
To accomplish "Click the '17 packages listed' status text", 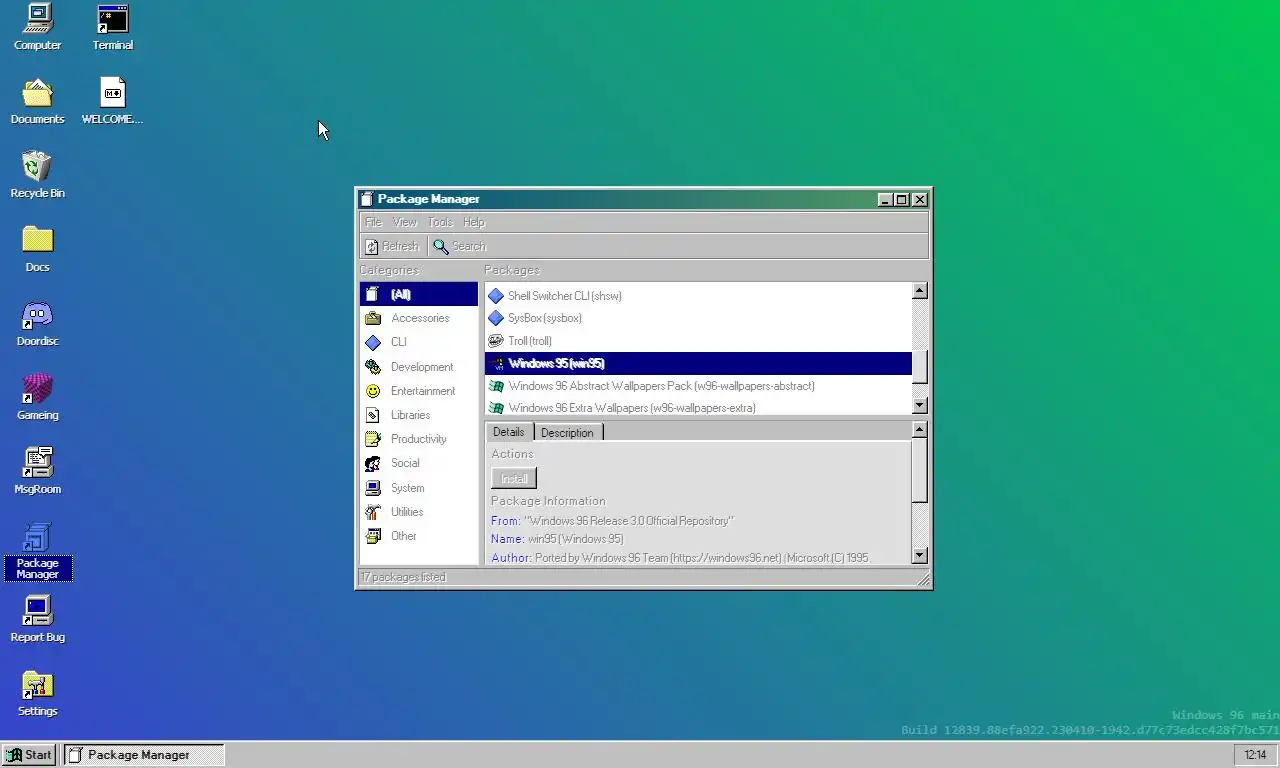I will (x=403, y=577).
